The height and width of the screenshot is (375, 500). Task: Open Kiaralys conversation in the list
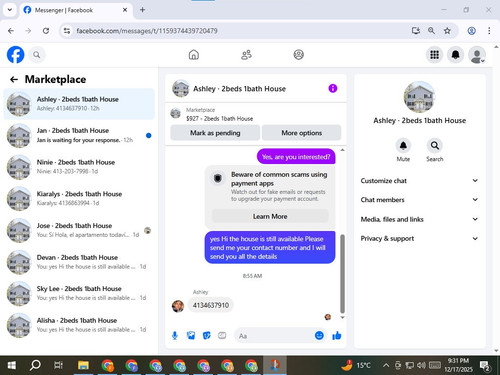tap(79, 198)
